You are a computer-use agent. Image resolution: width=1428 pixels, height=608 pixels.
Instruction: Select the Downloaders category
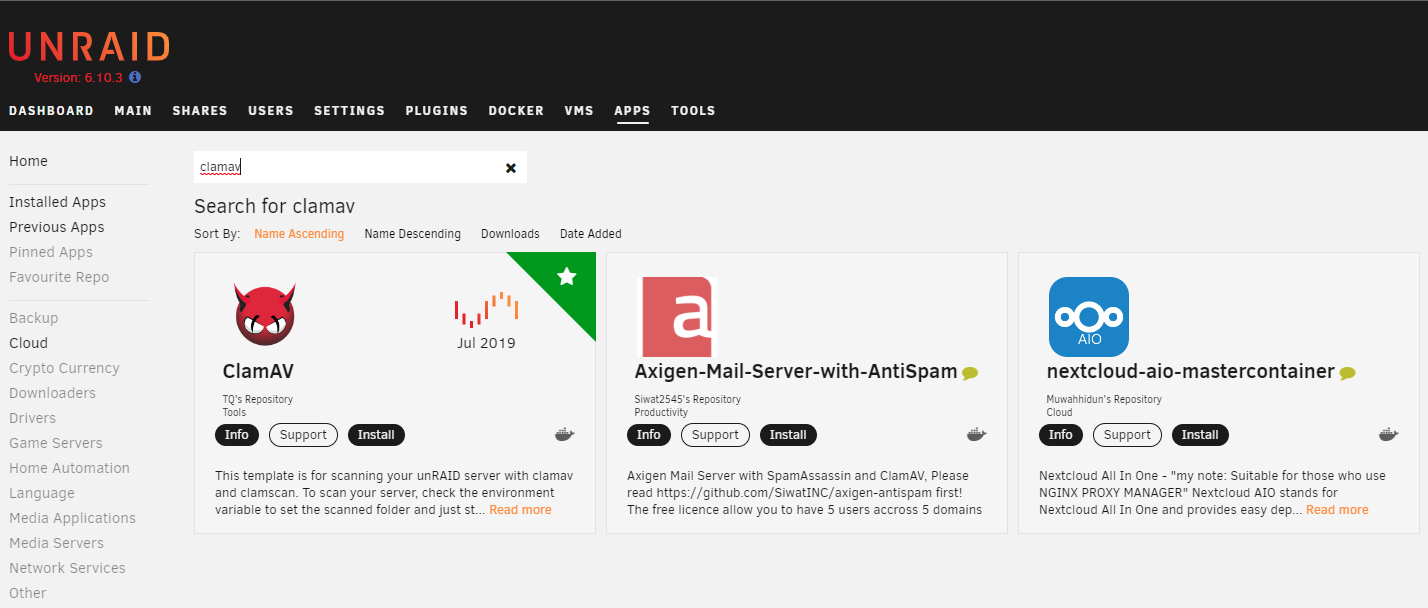(53, 393)
